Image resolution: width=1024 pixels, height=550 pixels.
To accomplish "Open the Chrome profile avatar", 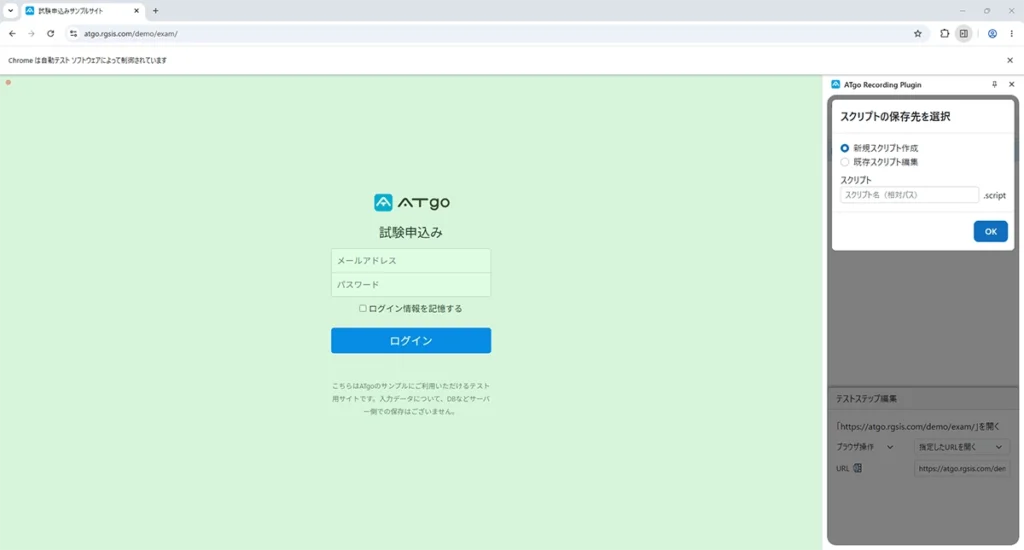I will [x=992, y=33].
